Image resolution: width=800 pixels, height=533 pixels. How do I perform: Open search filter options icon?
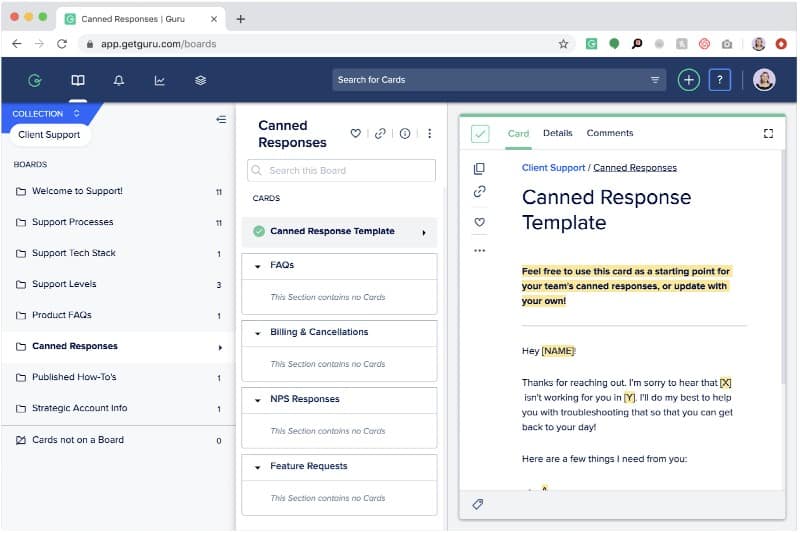point(655,80)
